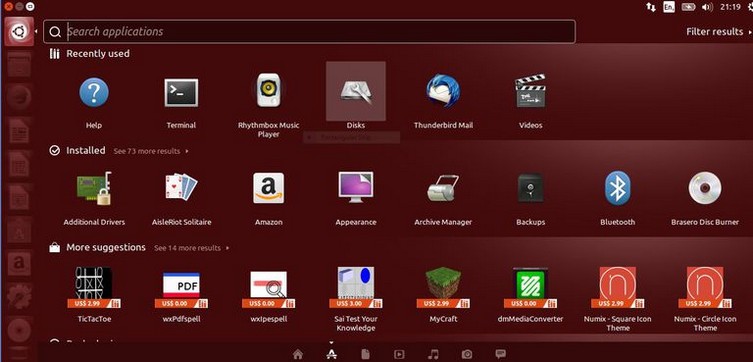Open the Amazon app in Installed
The width and height of the screenshot is (753, 362).
[x=268, y=188]
